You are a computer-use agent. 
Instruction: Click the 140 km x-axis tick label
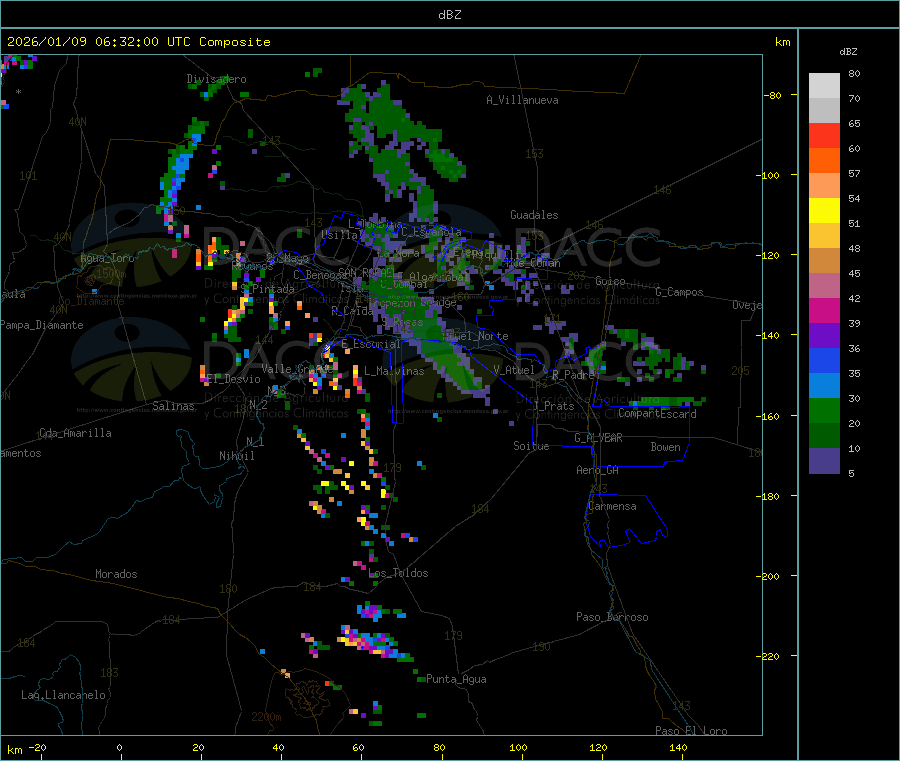coord(678,747)
